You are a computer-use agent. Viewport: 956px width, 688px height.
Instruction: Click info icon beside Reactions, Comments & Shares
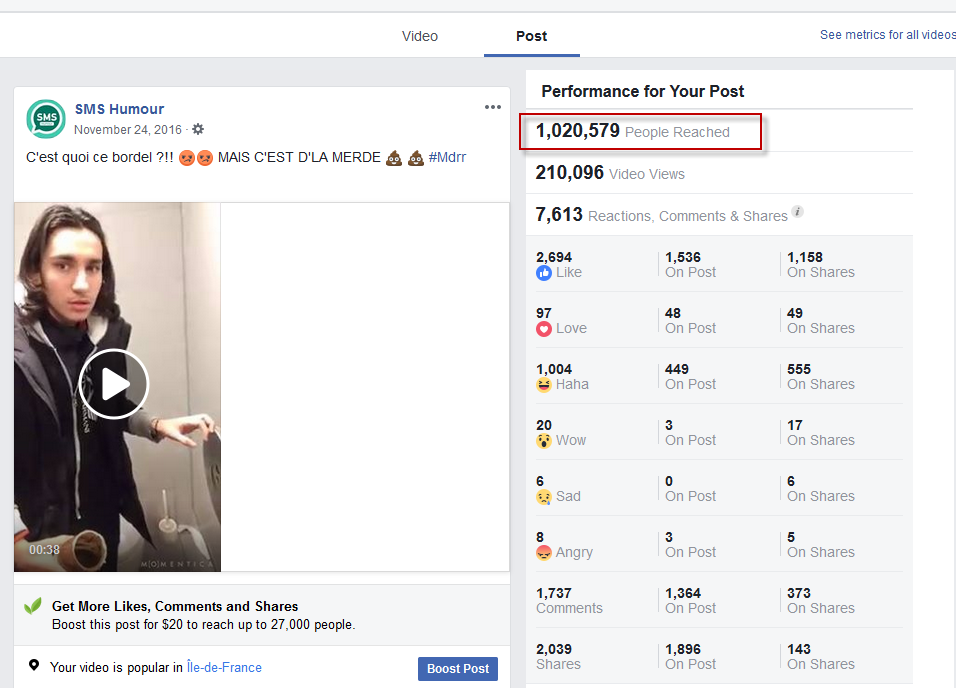click(797, 212)
